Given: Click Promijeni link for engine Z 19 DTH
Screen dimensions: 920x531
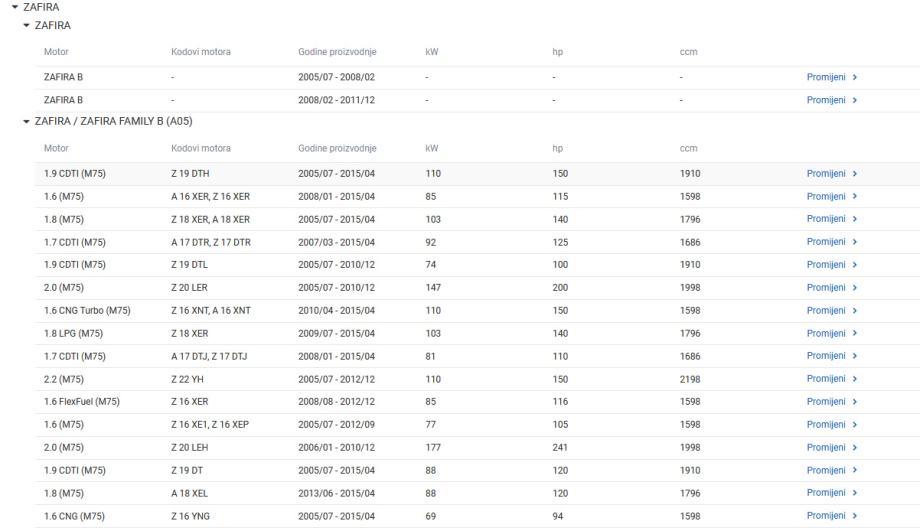Looking at the screenshot, I should point(826,174).
